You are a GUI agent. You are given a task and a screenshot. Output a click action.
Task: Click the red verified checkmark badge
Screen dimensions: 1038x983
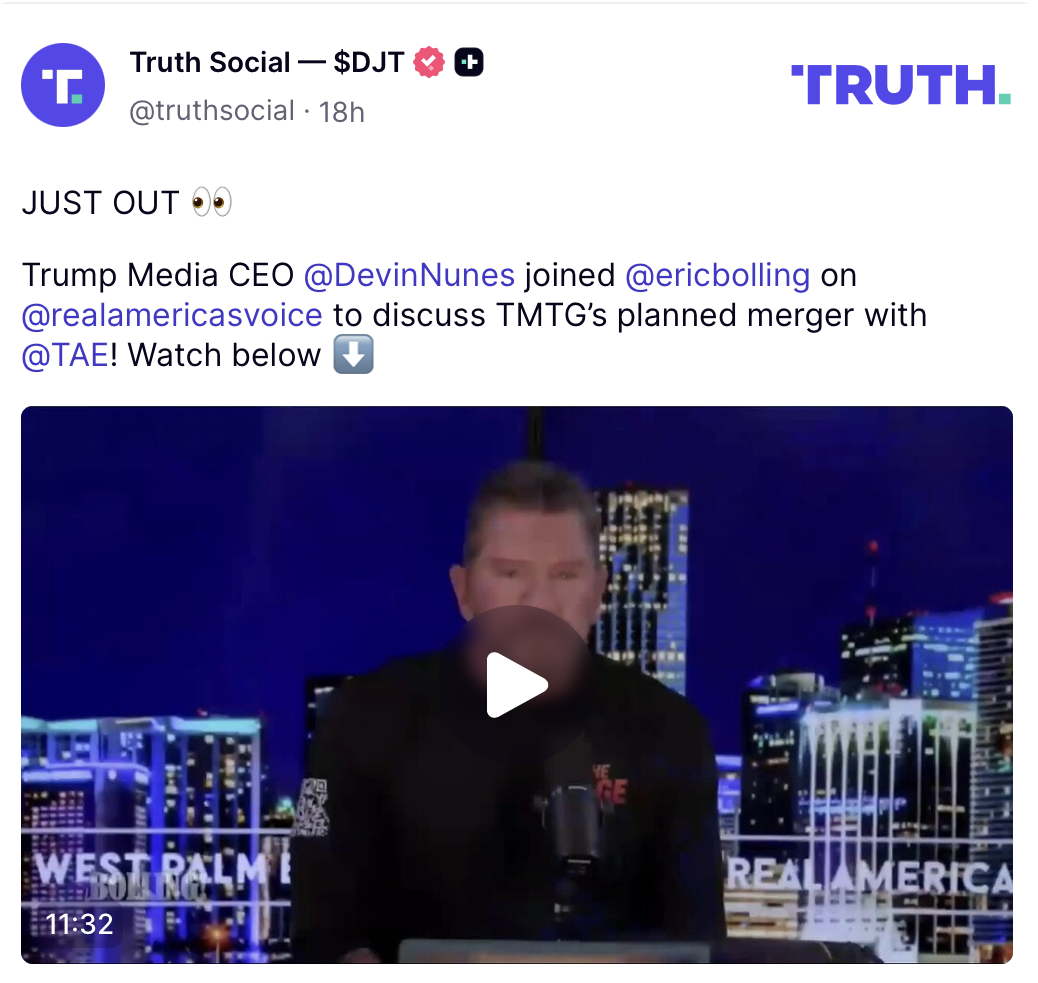coord(429,62)
